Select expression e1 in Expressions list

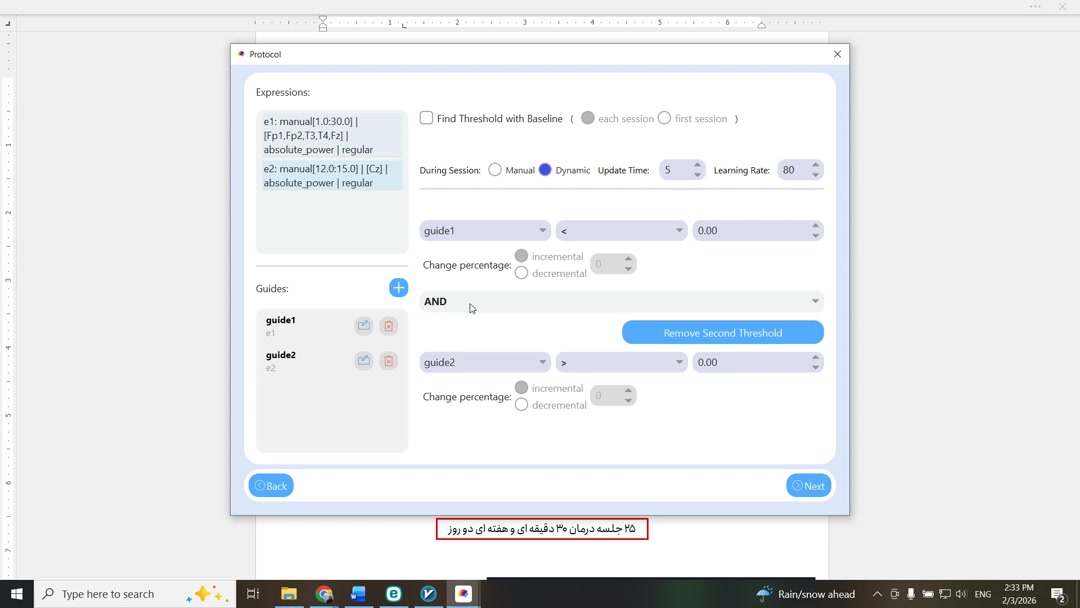(x=332, y=135)
